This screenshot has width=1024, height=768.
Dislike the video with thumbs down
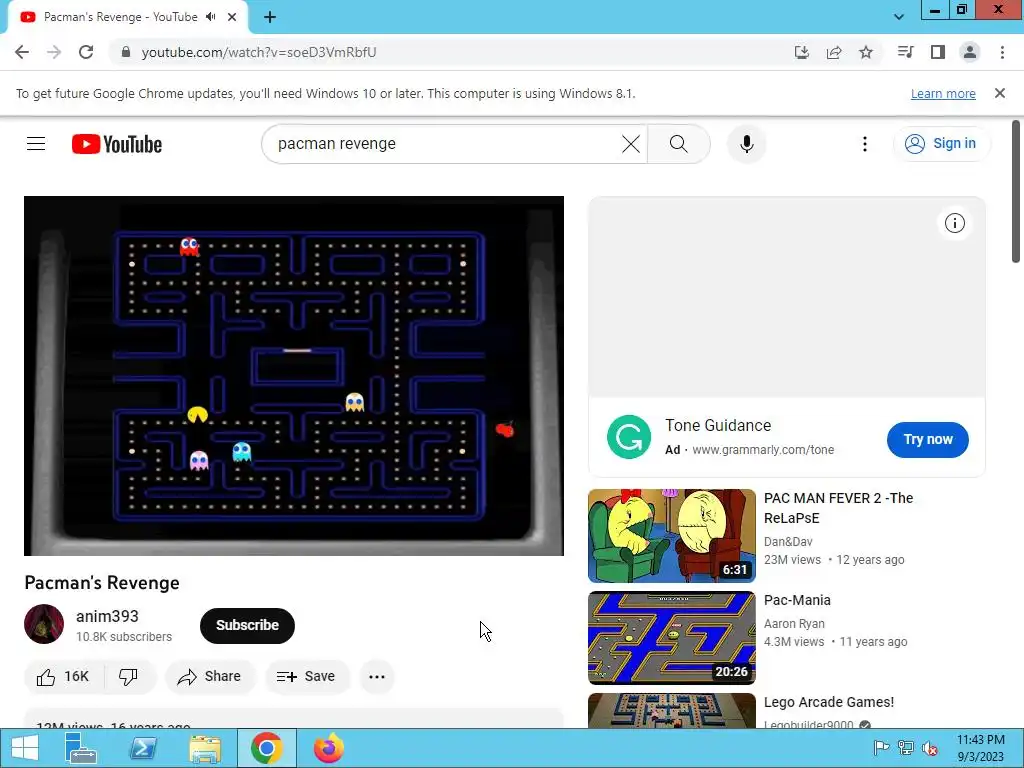tap(129, 677)
